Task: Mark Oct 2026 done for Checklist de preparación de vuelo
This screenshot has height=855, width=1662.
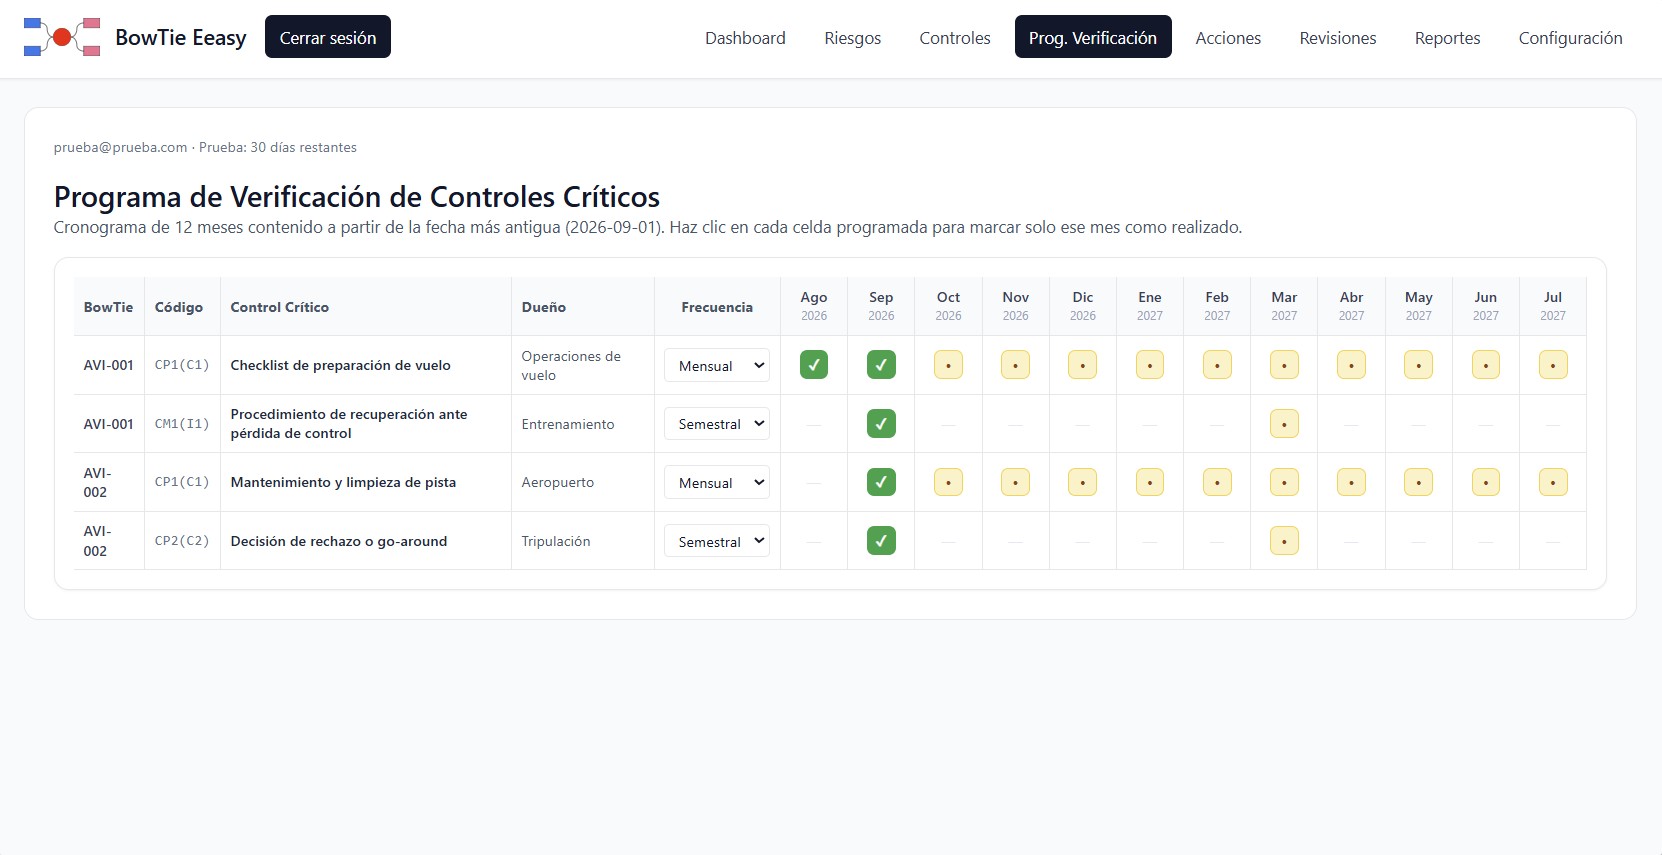Action: pos(948,365)
